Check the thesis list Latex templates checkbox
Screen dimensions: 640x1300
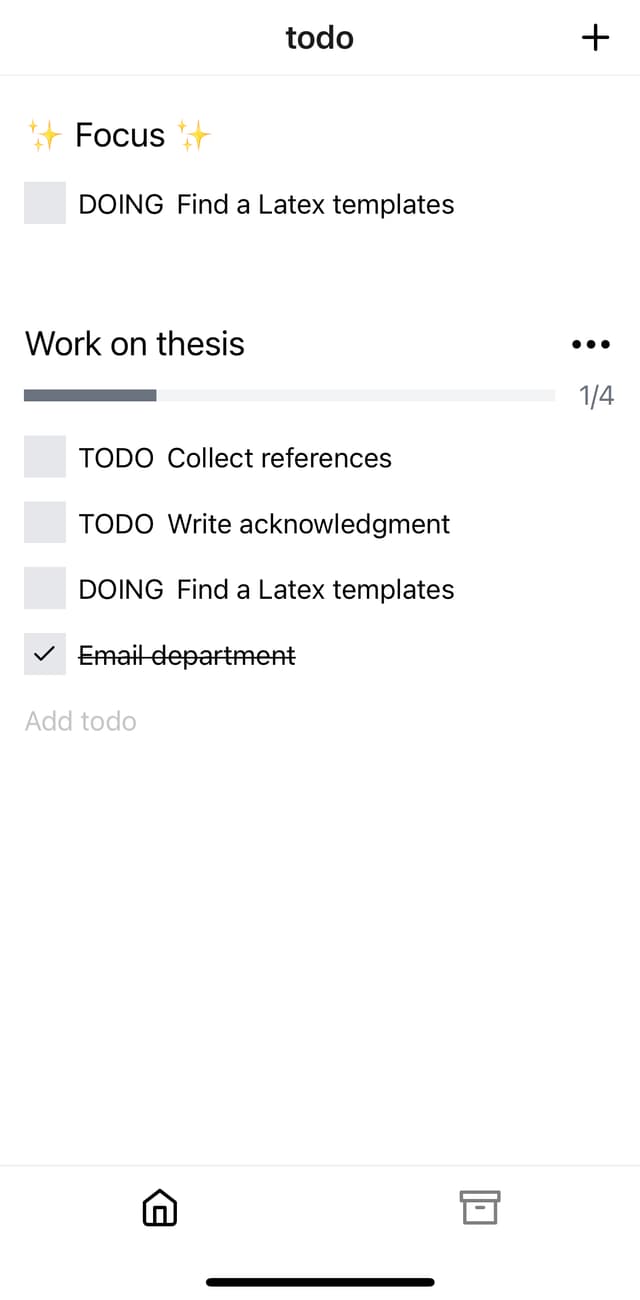(x=45, y=589)
